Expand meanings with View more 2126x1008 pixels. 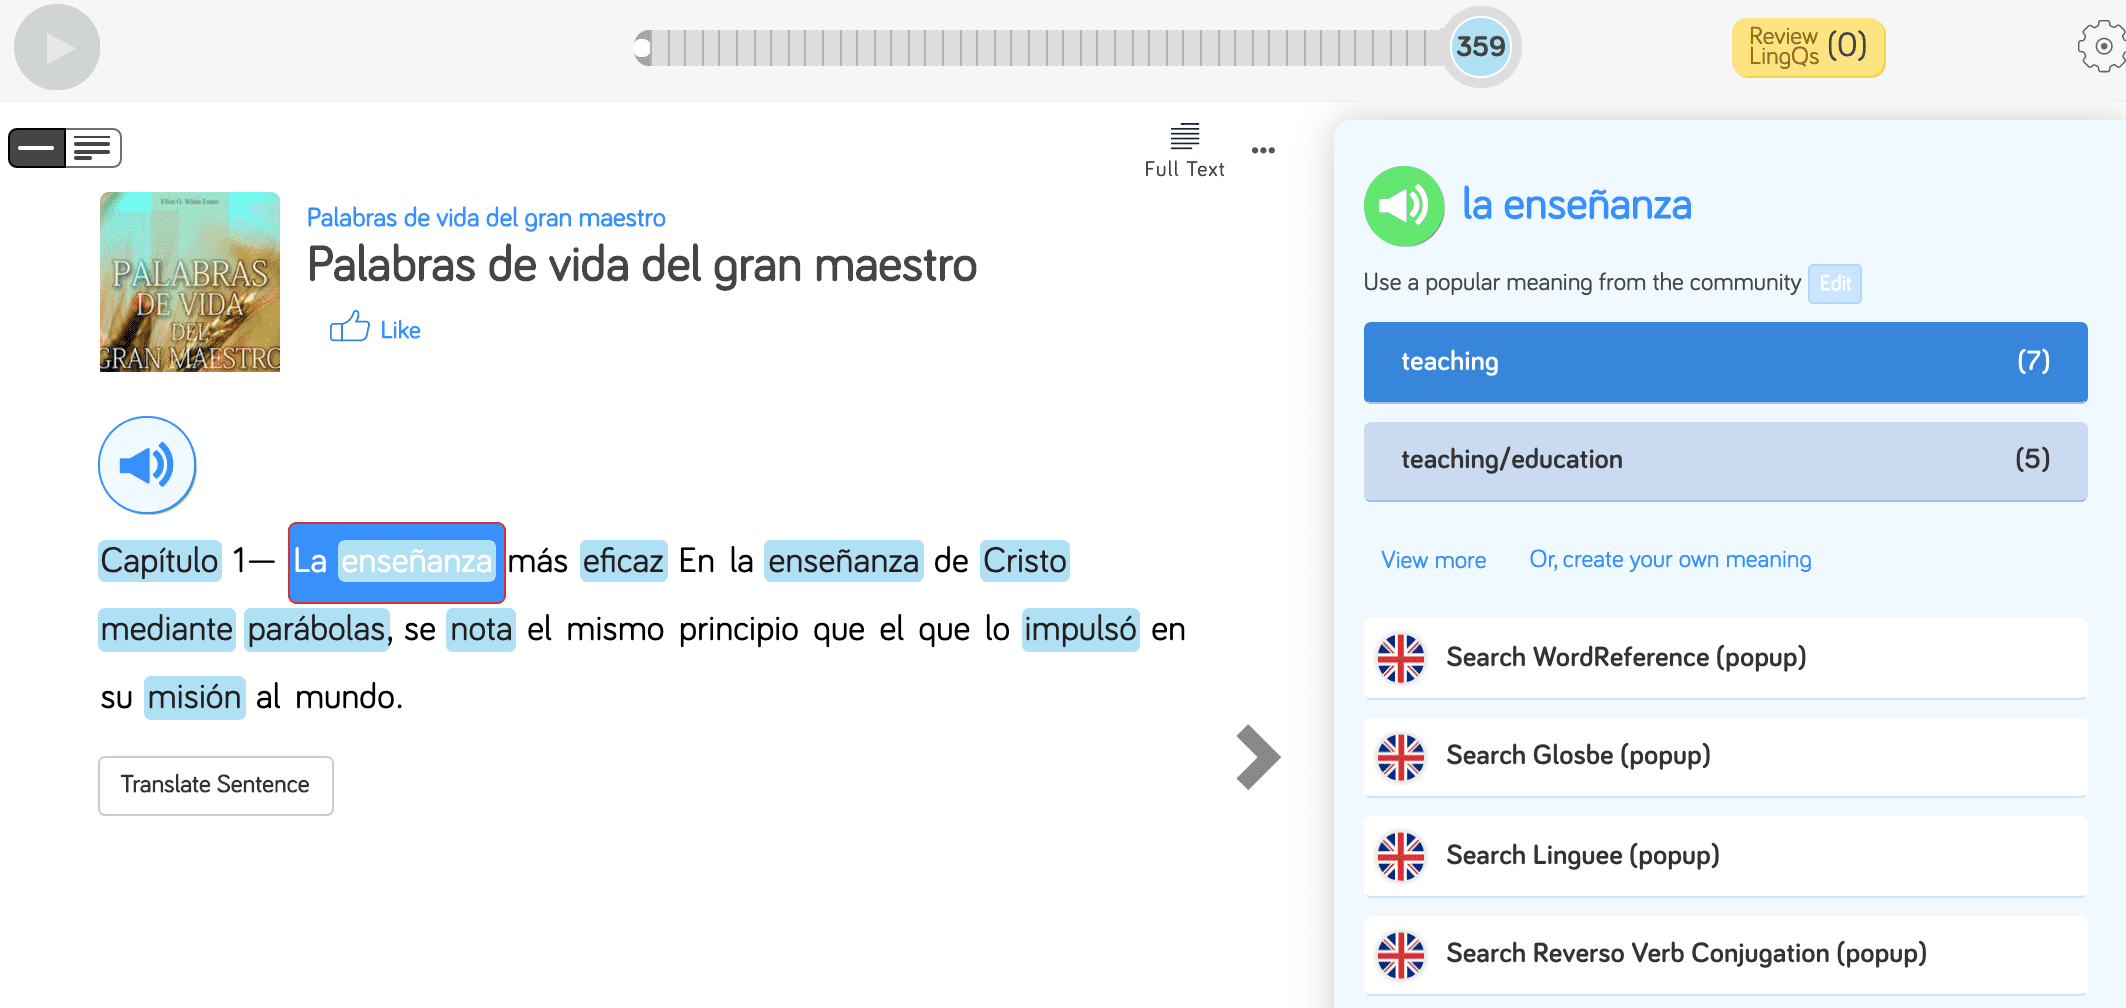point(1433,560)
